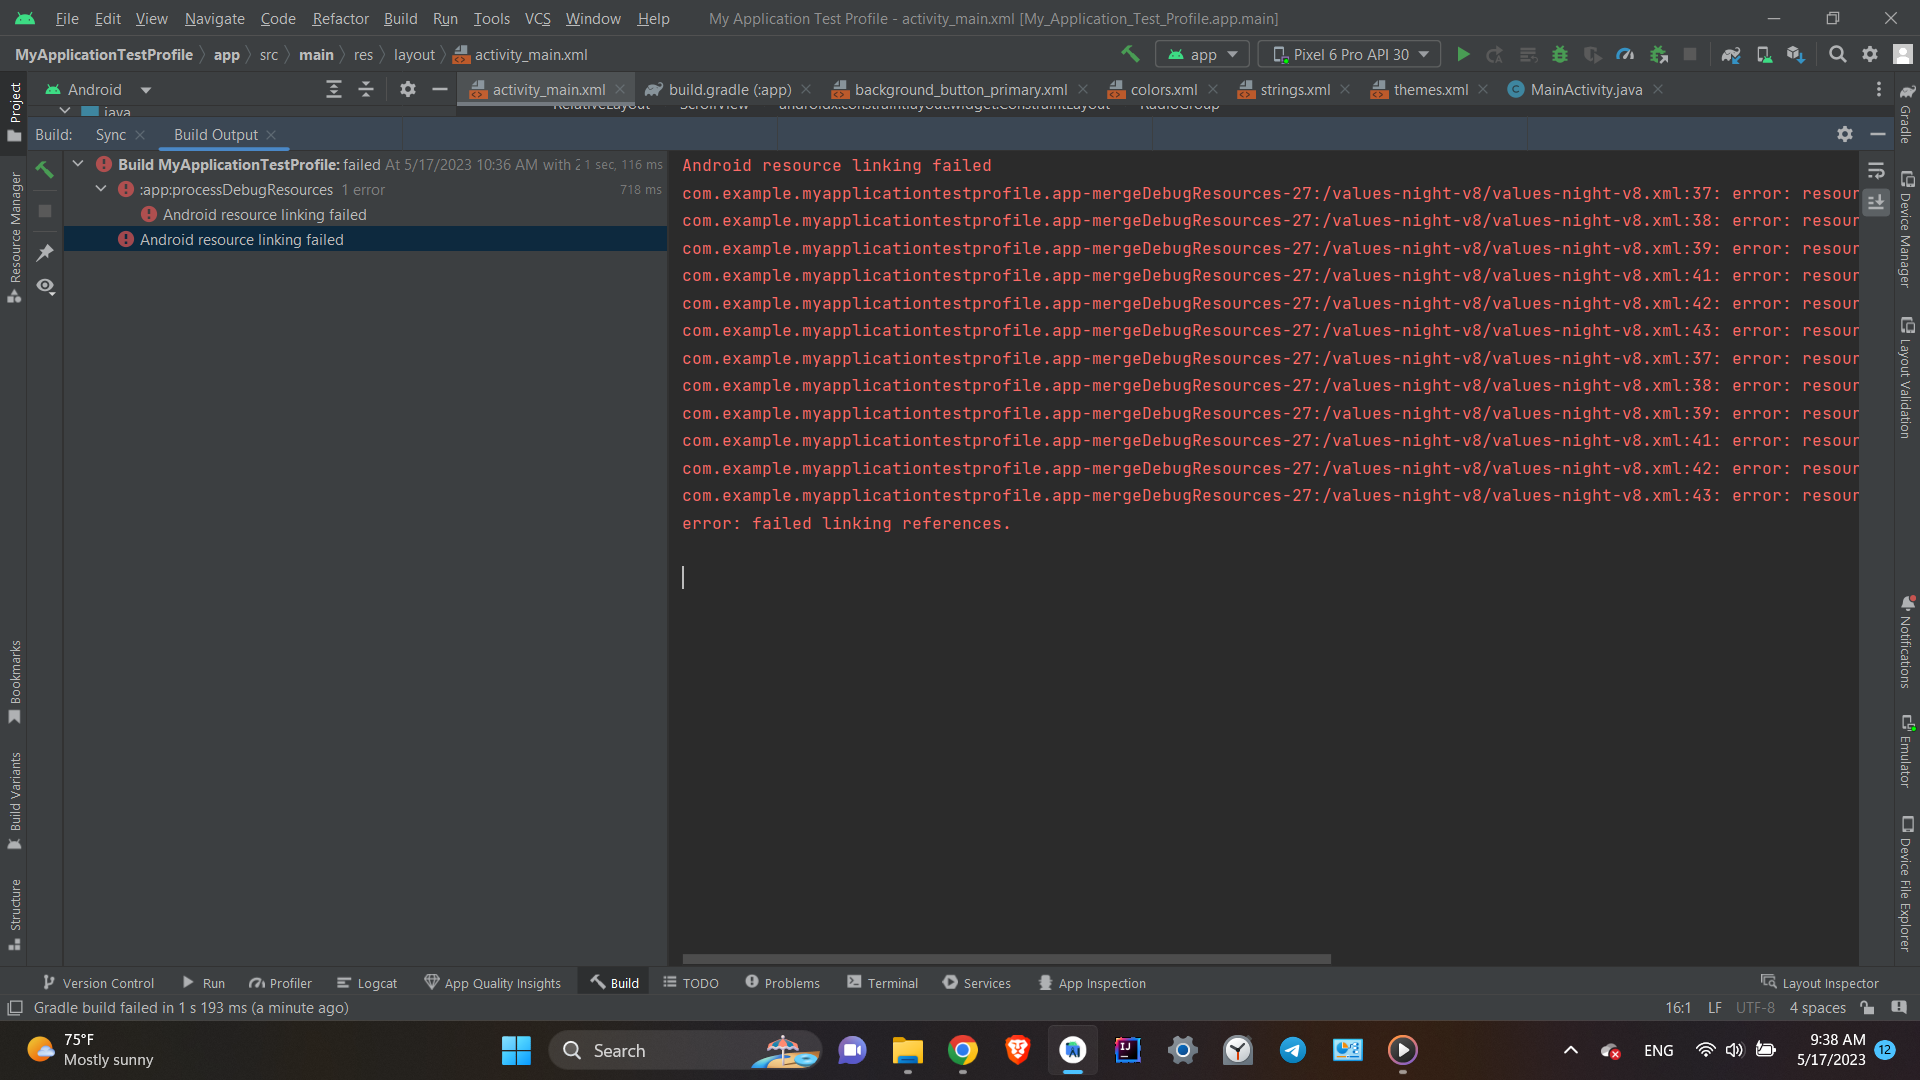Open Build Variants side panel
Image resolution: width=1920 pixels, height=1080 pixels.
(15, 800)
